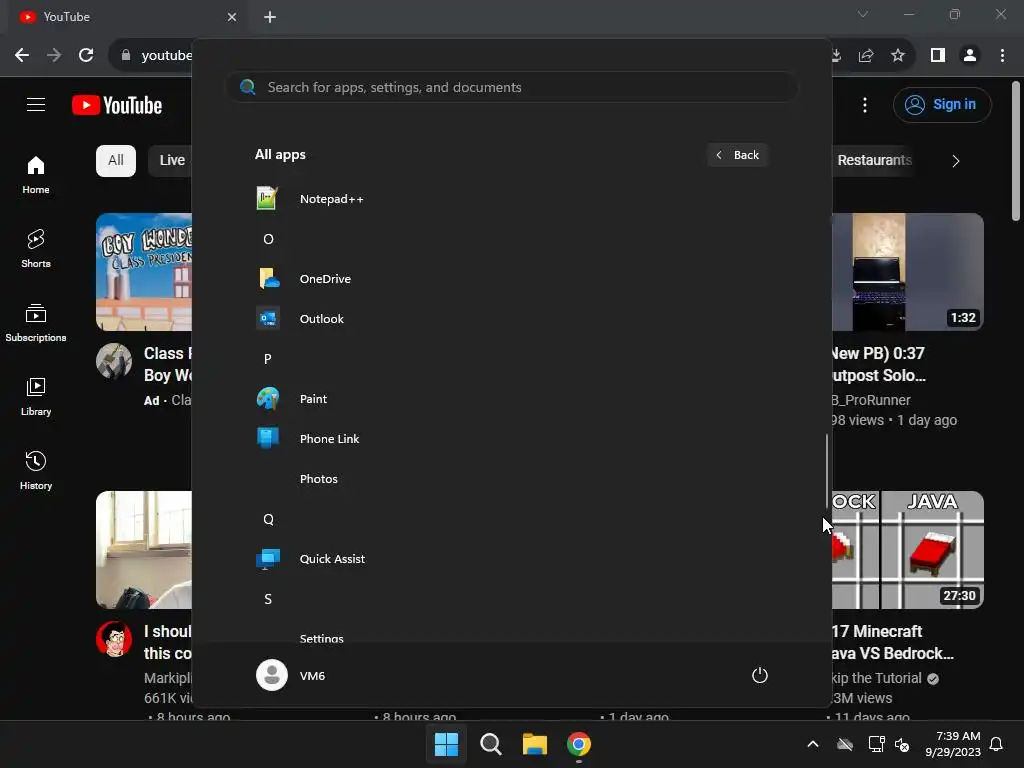Select the letter Q section header
The image size is (1024, 768).
pyautogui.click(x=268, y=519)
